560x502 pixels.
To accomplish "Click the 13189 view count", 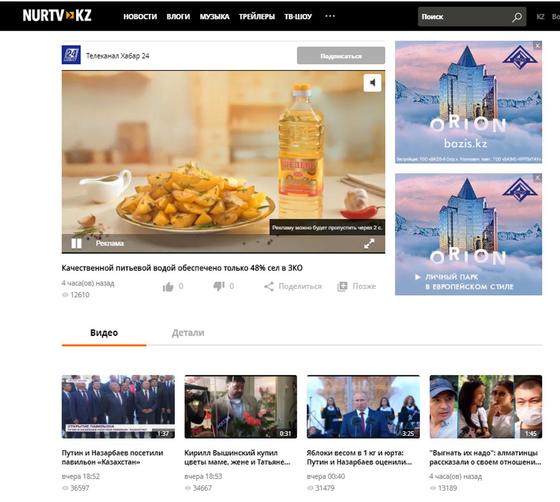I will [x=447, y=488].
